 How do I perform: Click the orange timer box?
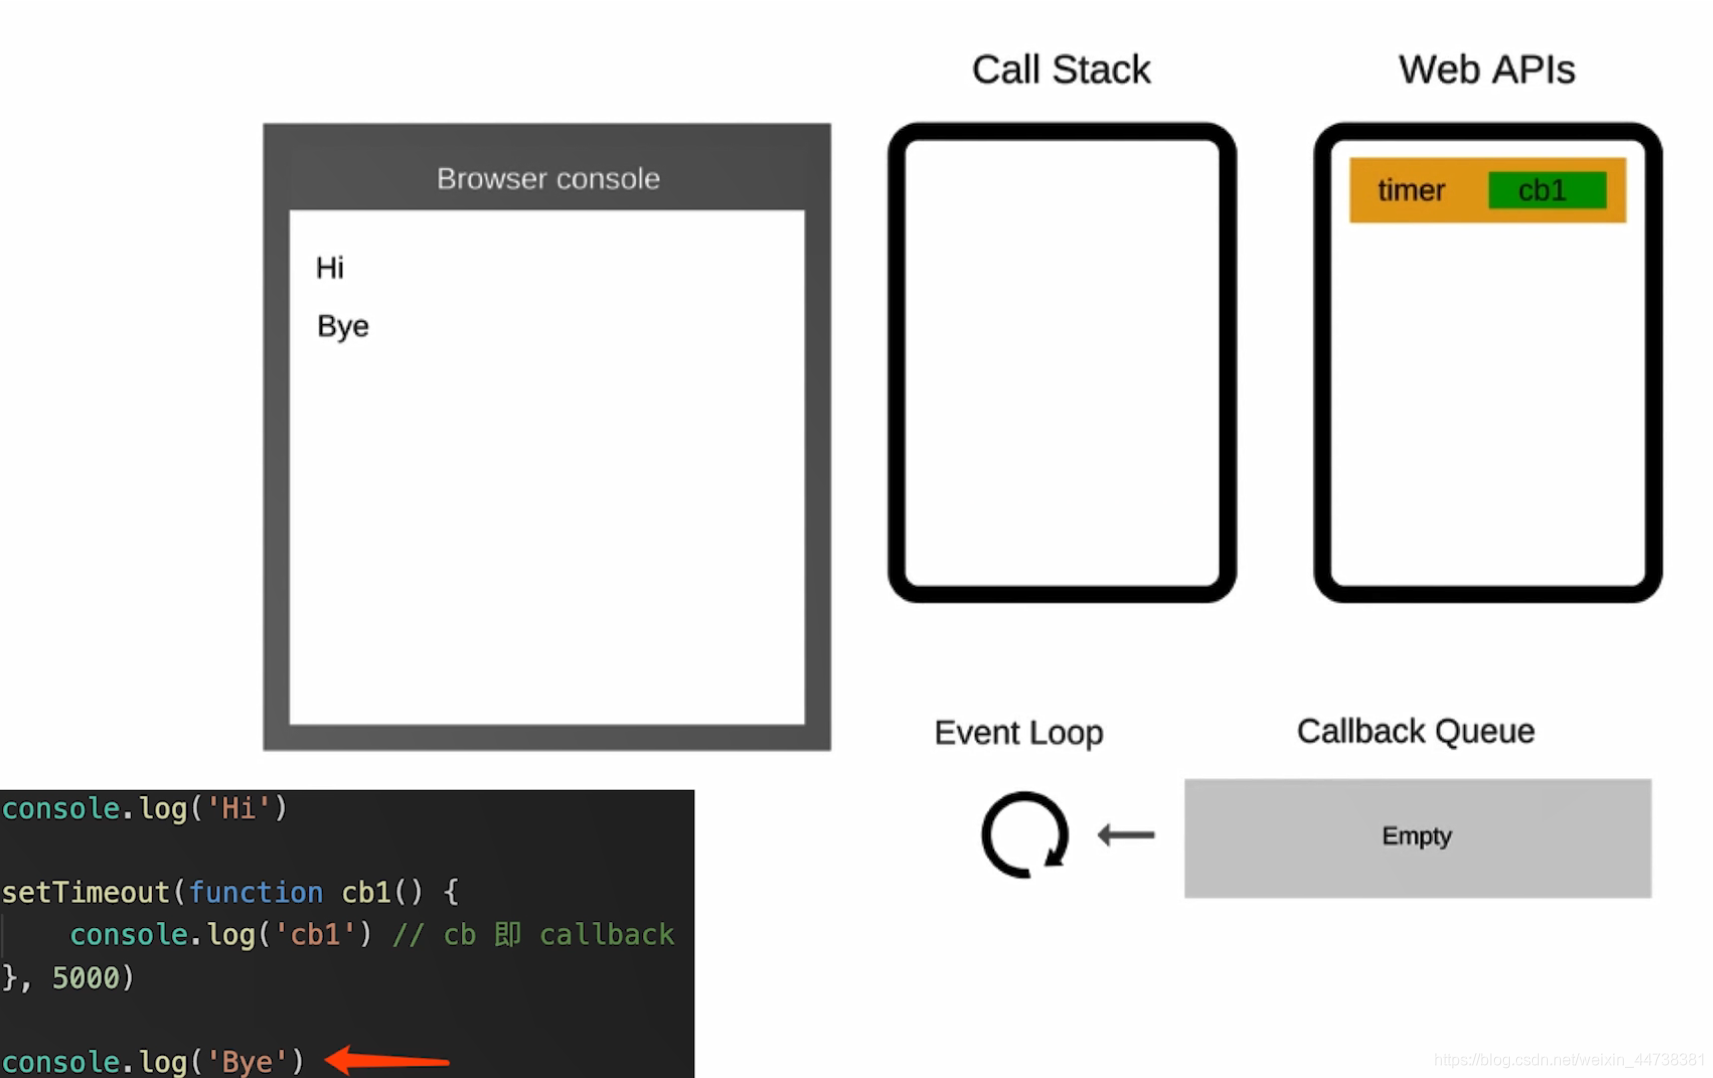coord(1487,190)
